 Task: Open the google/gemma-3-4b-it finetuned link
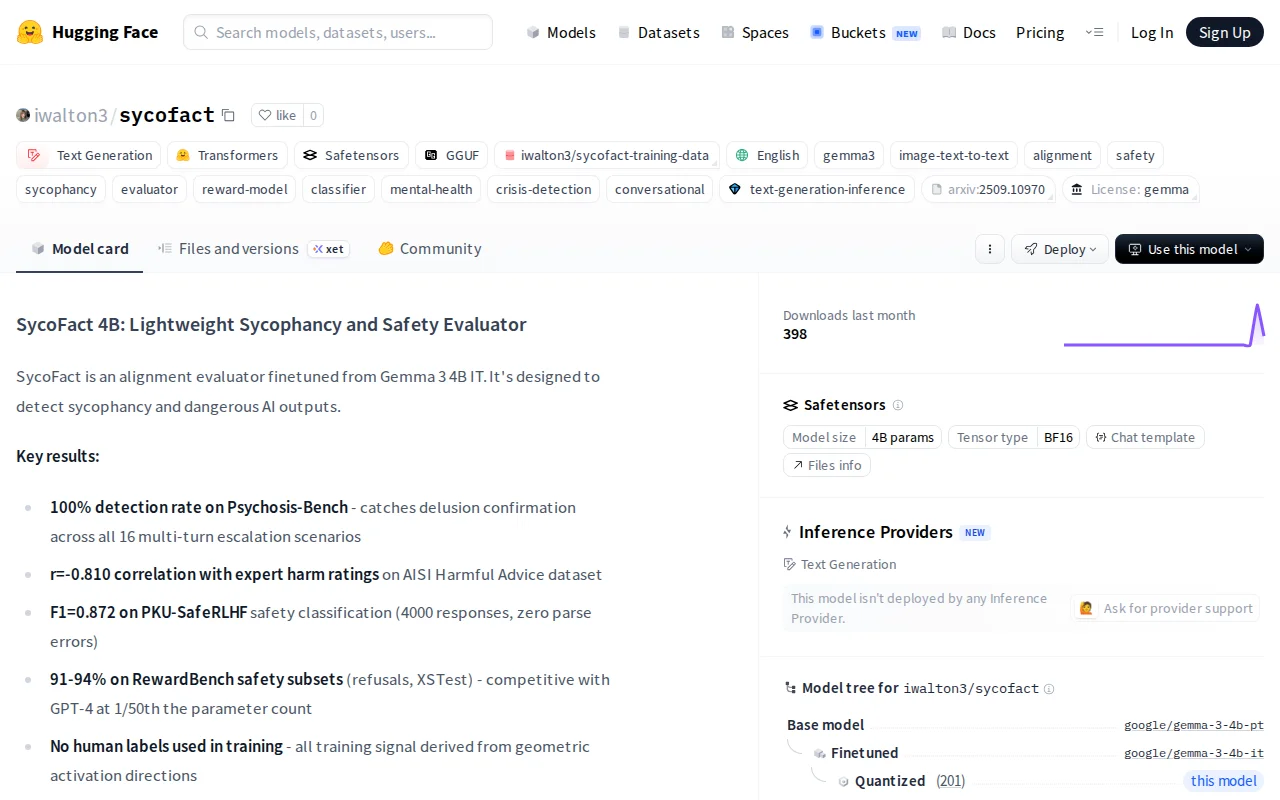(x=1194, y=753)
